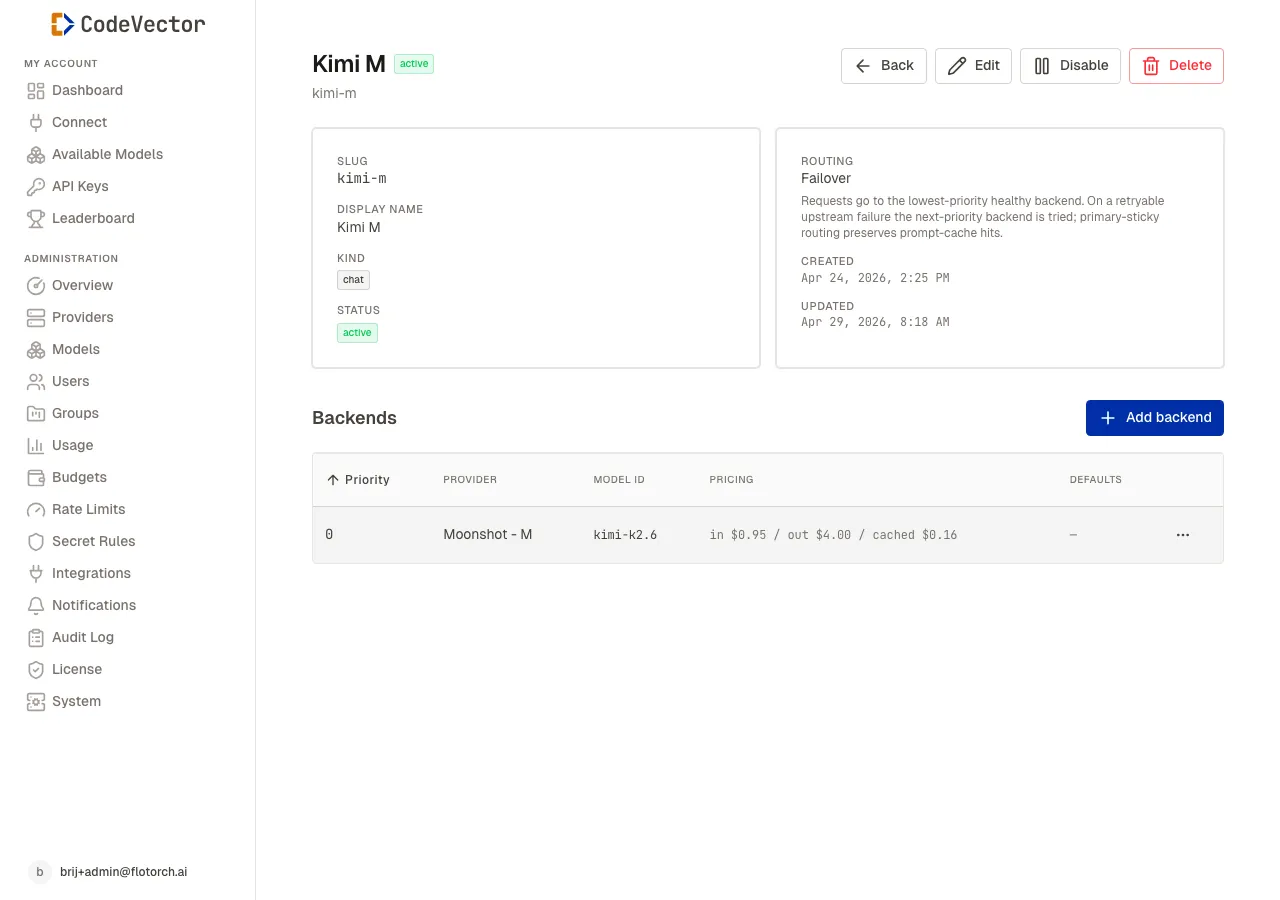
Task: Open Budgets page
Action: (x=79, y=477)
